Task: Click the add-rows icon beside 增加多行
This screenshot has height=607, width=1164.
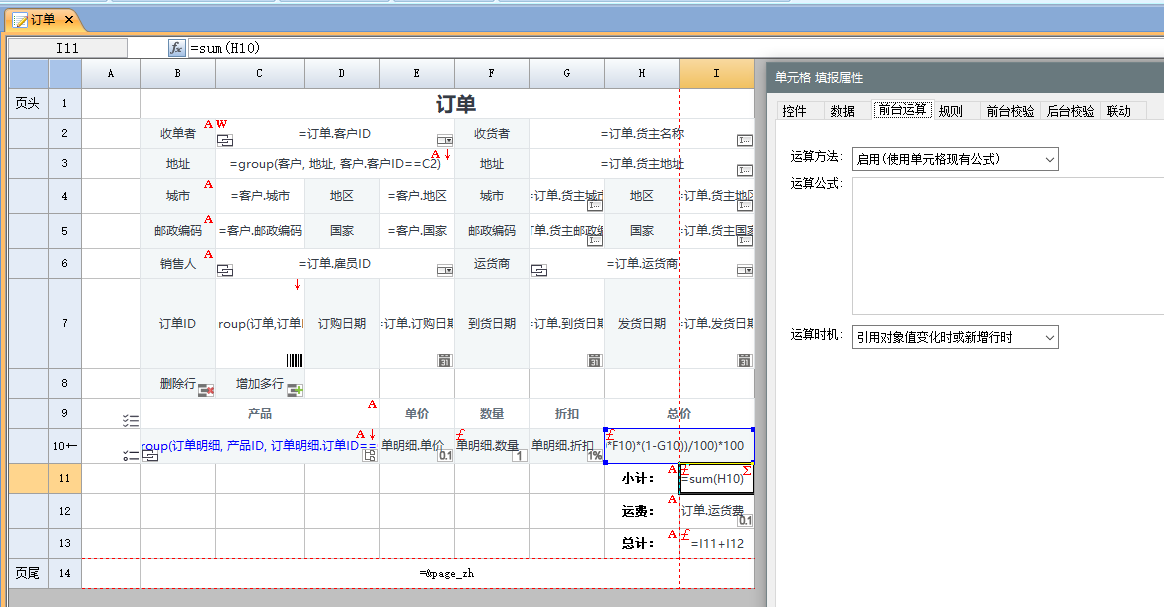Action: [295, 389]
